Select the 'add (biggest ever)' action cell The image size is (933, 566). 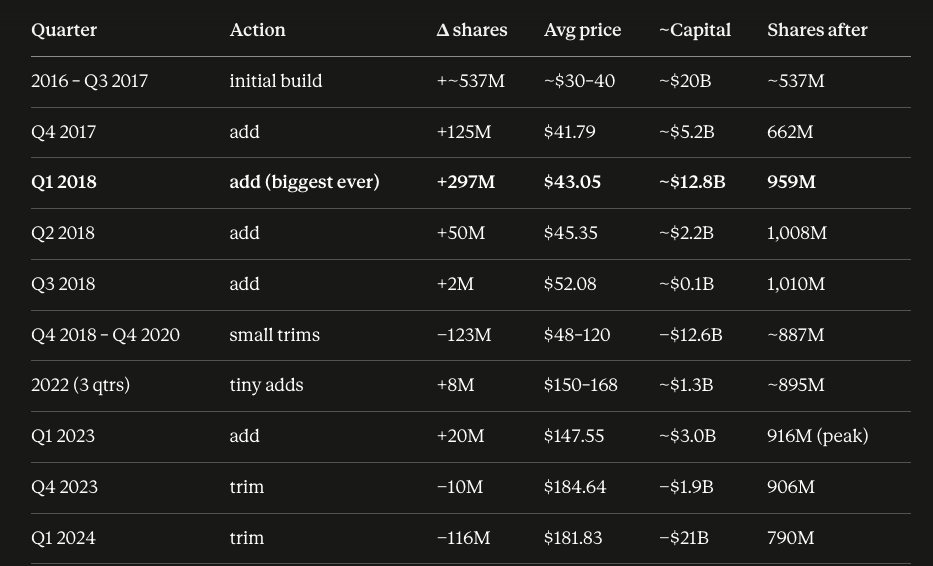(x=304, y=182)
